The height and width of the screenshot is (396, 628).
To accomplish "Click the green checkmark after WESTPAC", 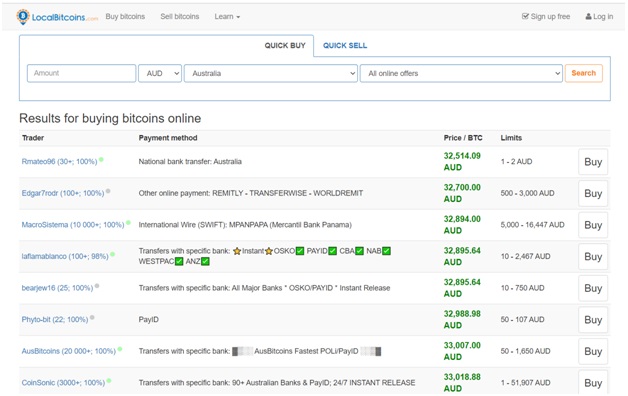I will (x=179, y=261).
